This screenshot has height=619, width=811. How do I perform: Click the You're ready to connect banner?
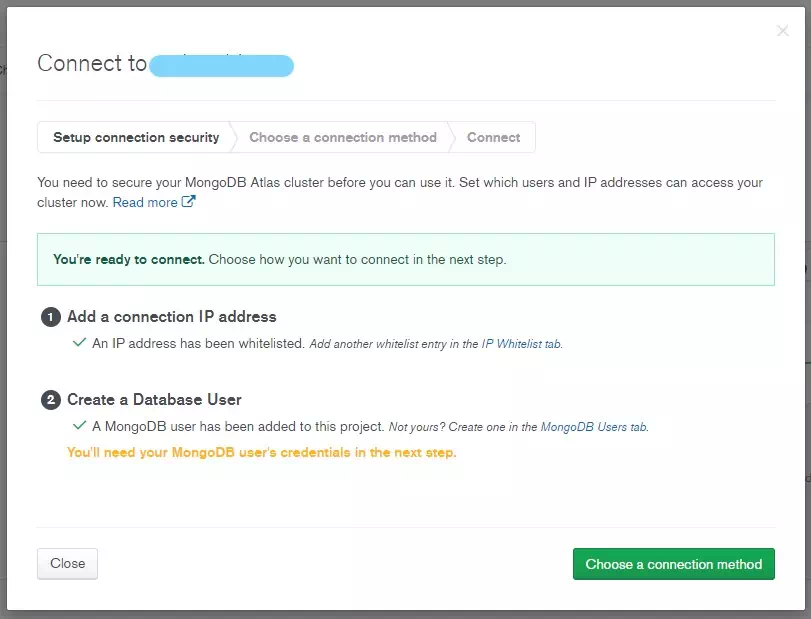(406, 259)
